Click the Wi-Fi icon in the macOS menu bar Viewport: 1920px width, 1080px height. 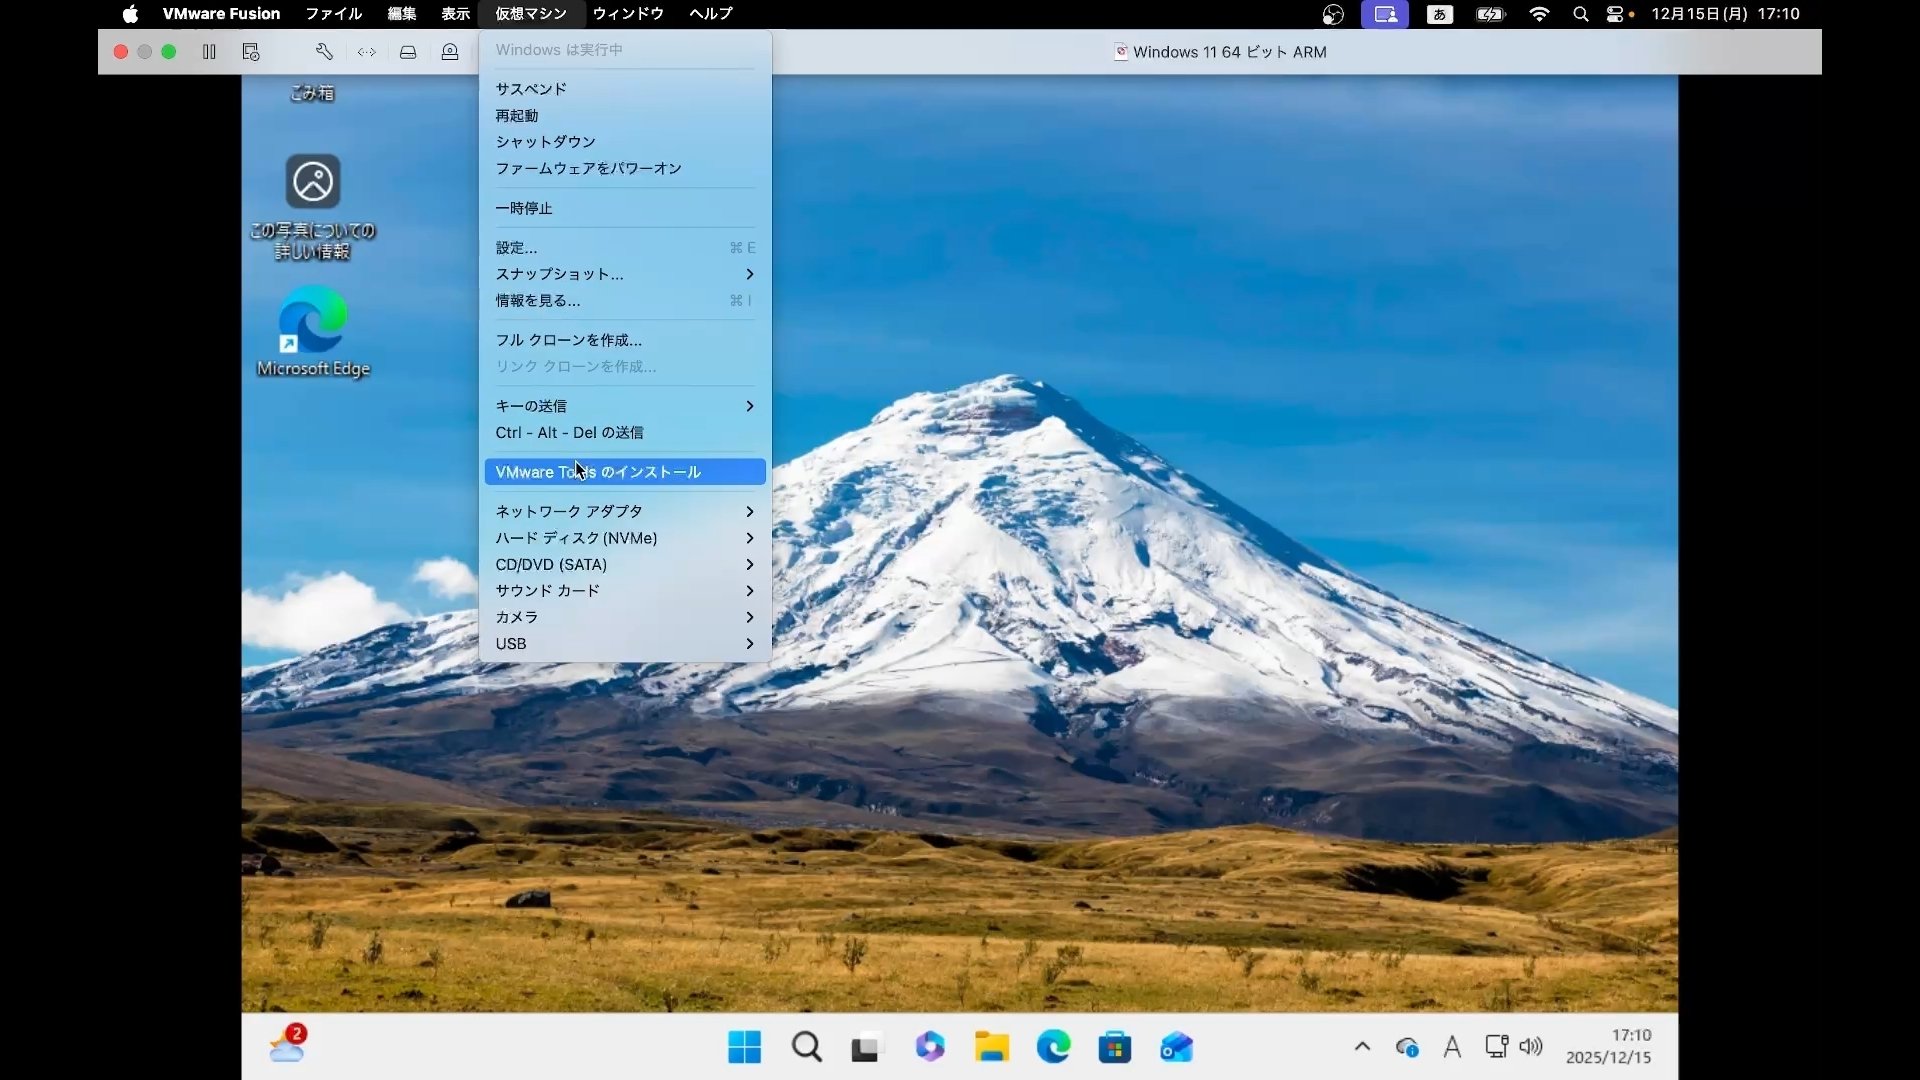click(1539, 14)
